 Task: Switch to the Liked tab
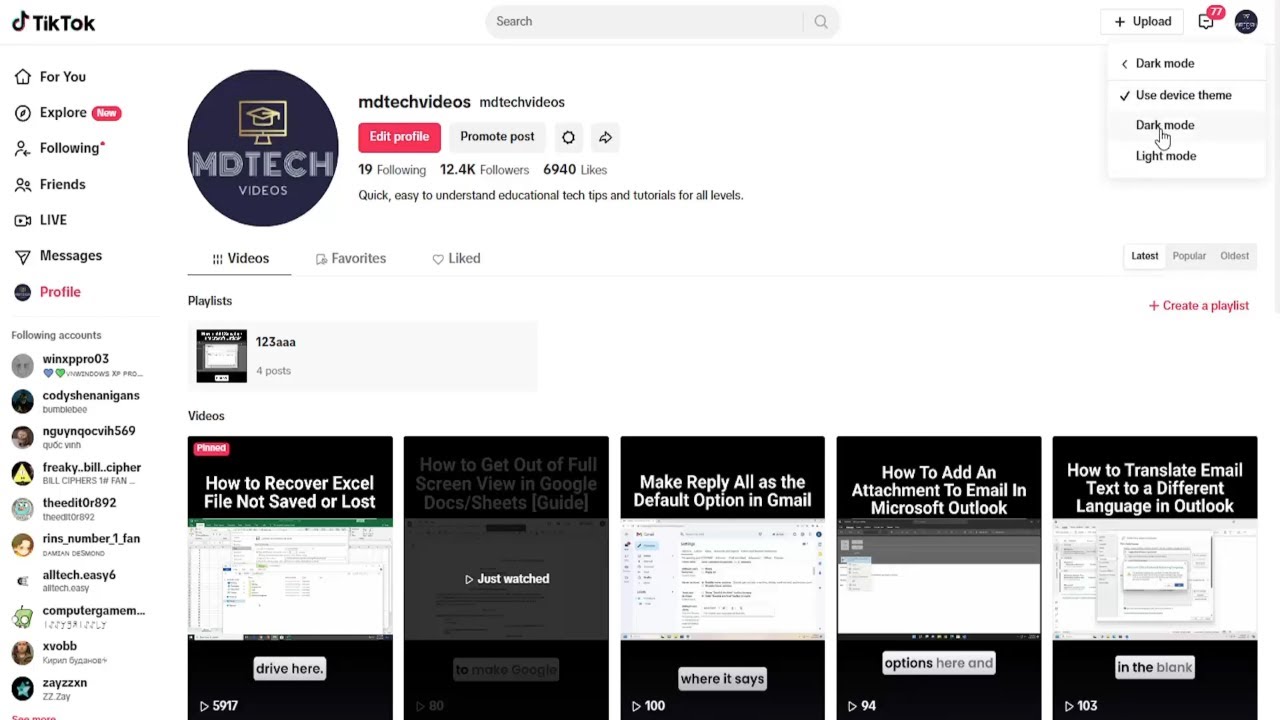[456, 258]
